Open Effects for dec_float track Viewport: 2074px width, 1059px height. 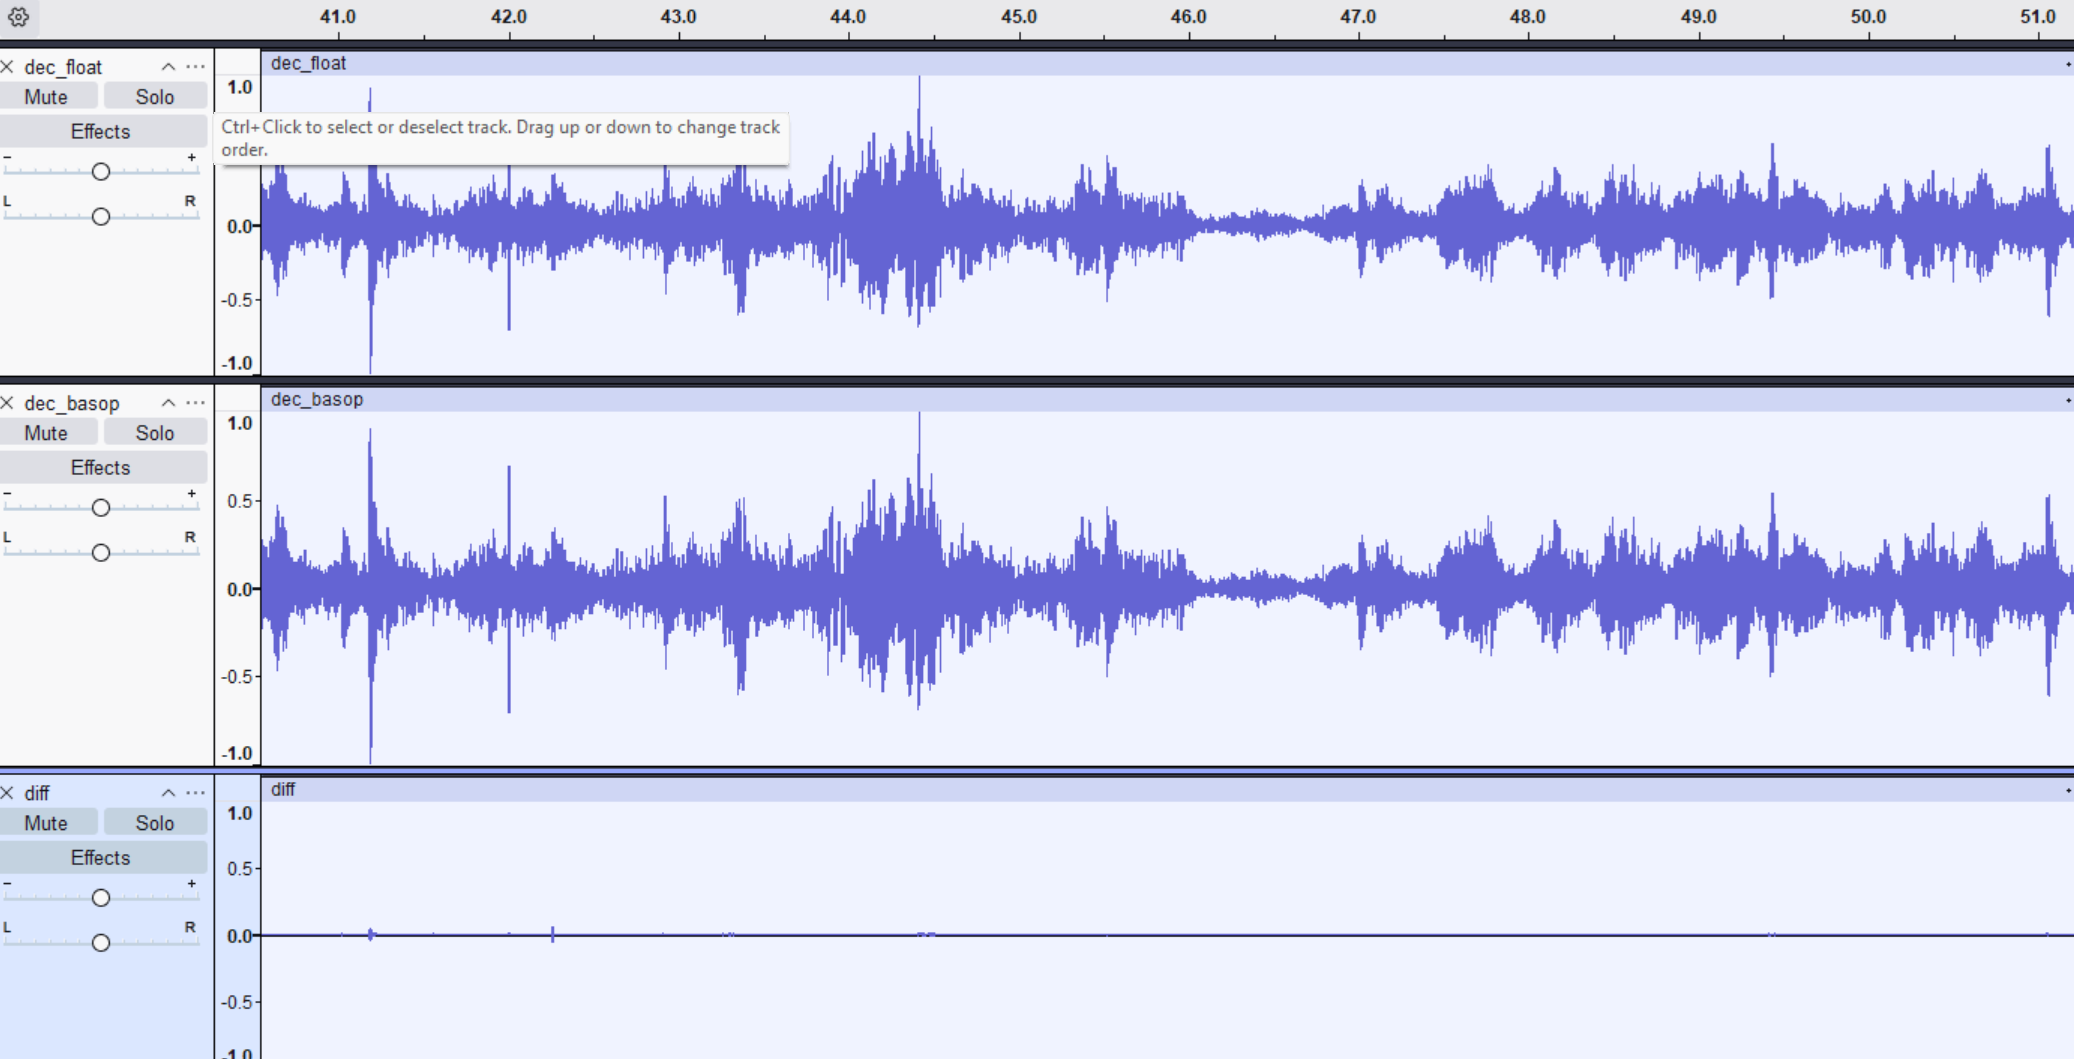(x=101, y=131)
